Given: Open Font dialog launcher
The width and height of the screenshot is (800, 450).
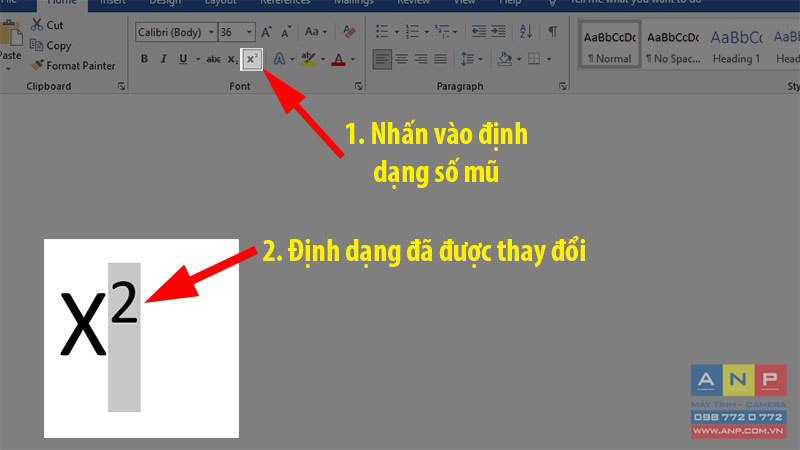Looking at the screenshot, I should pos(359,86).
